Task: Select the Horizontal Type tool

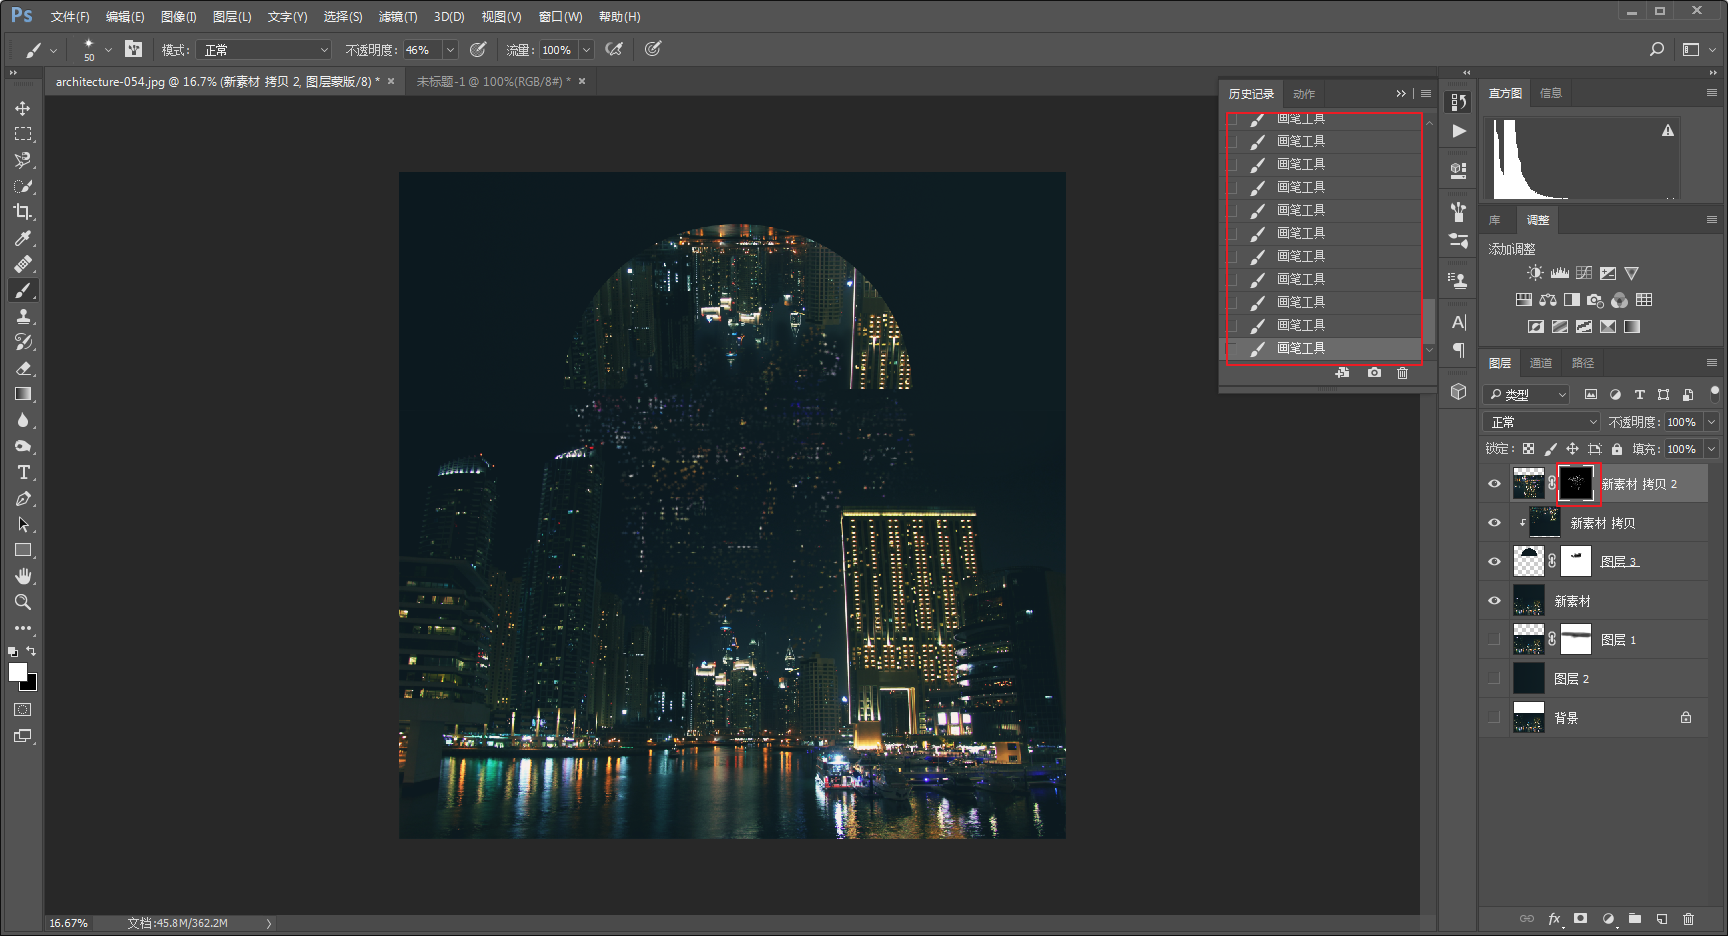Action: pos(23,472)
